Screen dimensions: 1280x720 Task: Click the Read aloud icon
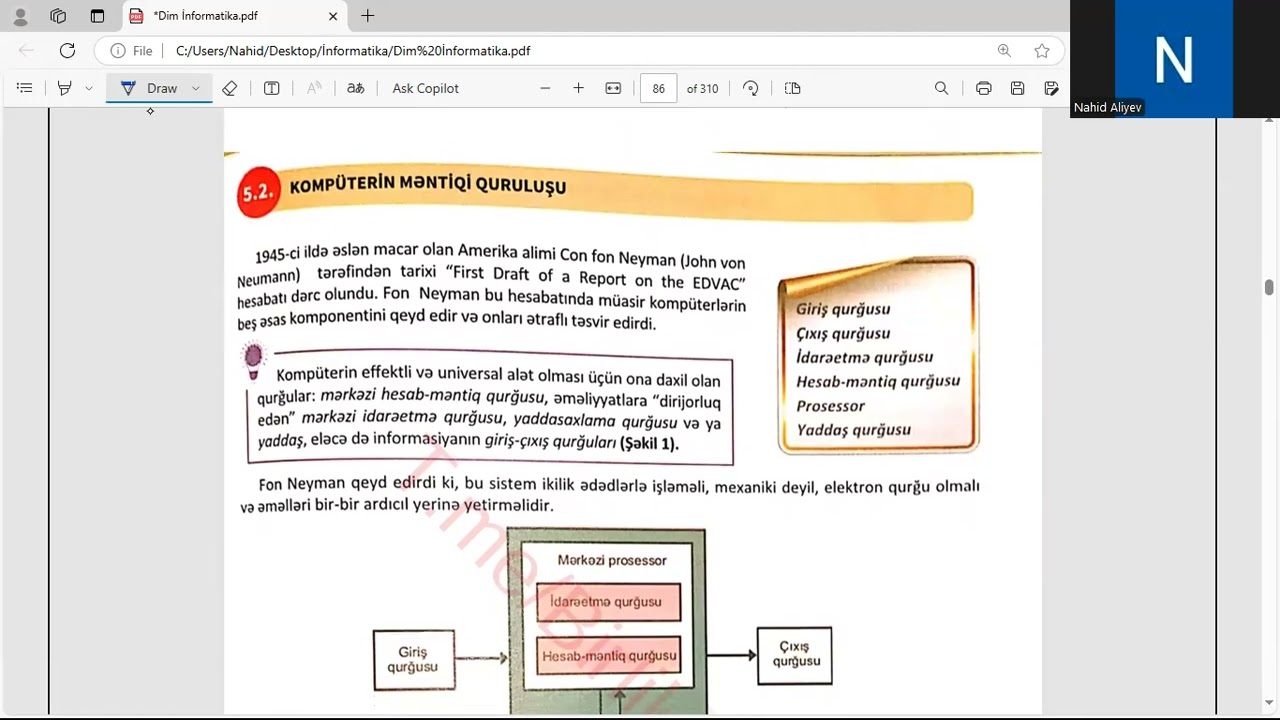314,88
